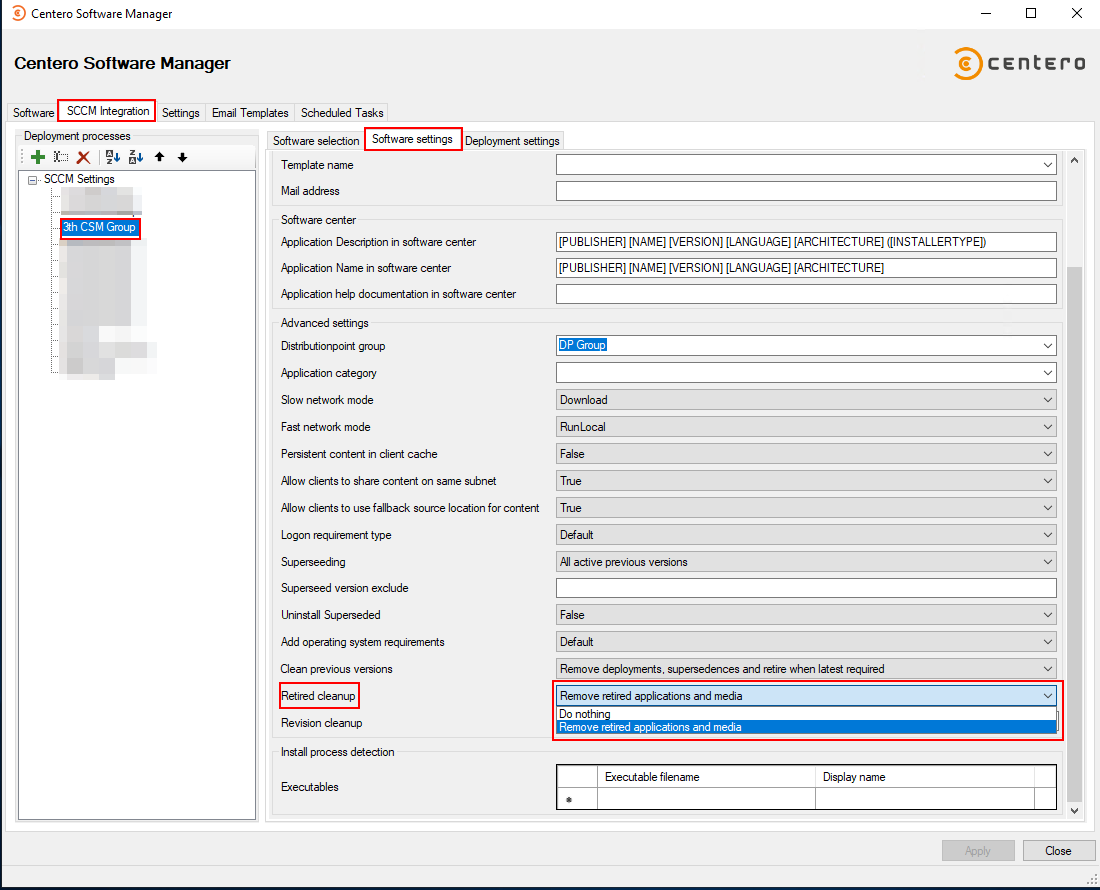Click the Superseeding label

click(x=313, y=562)
